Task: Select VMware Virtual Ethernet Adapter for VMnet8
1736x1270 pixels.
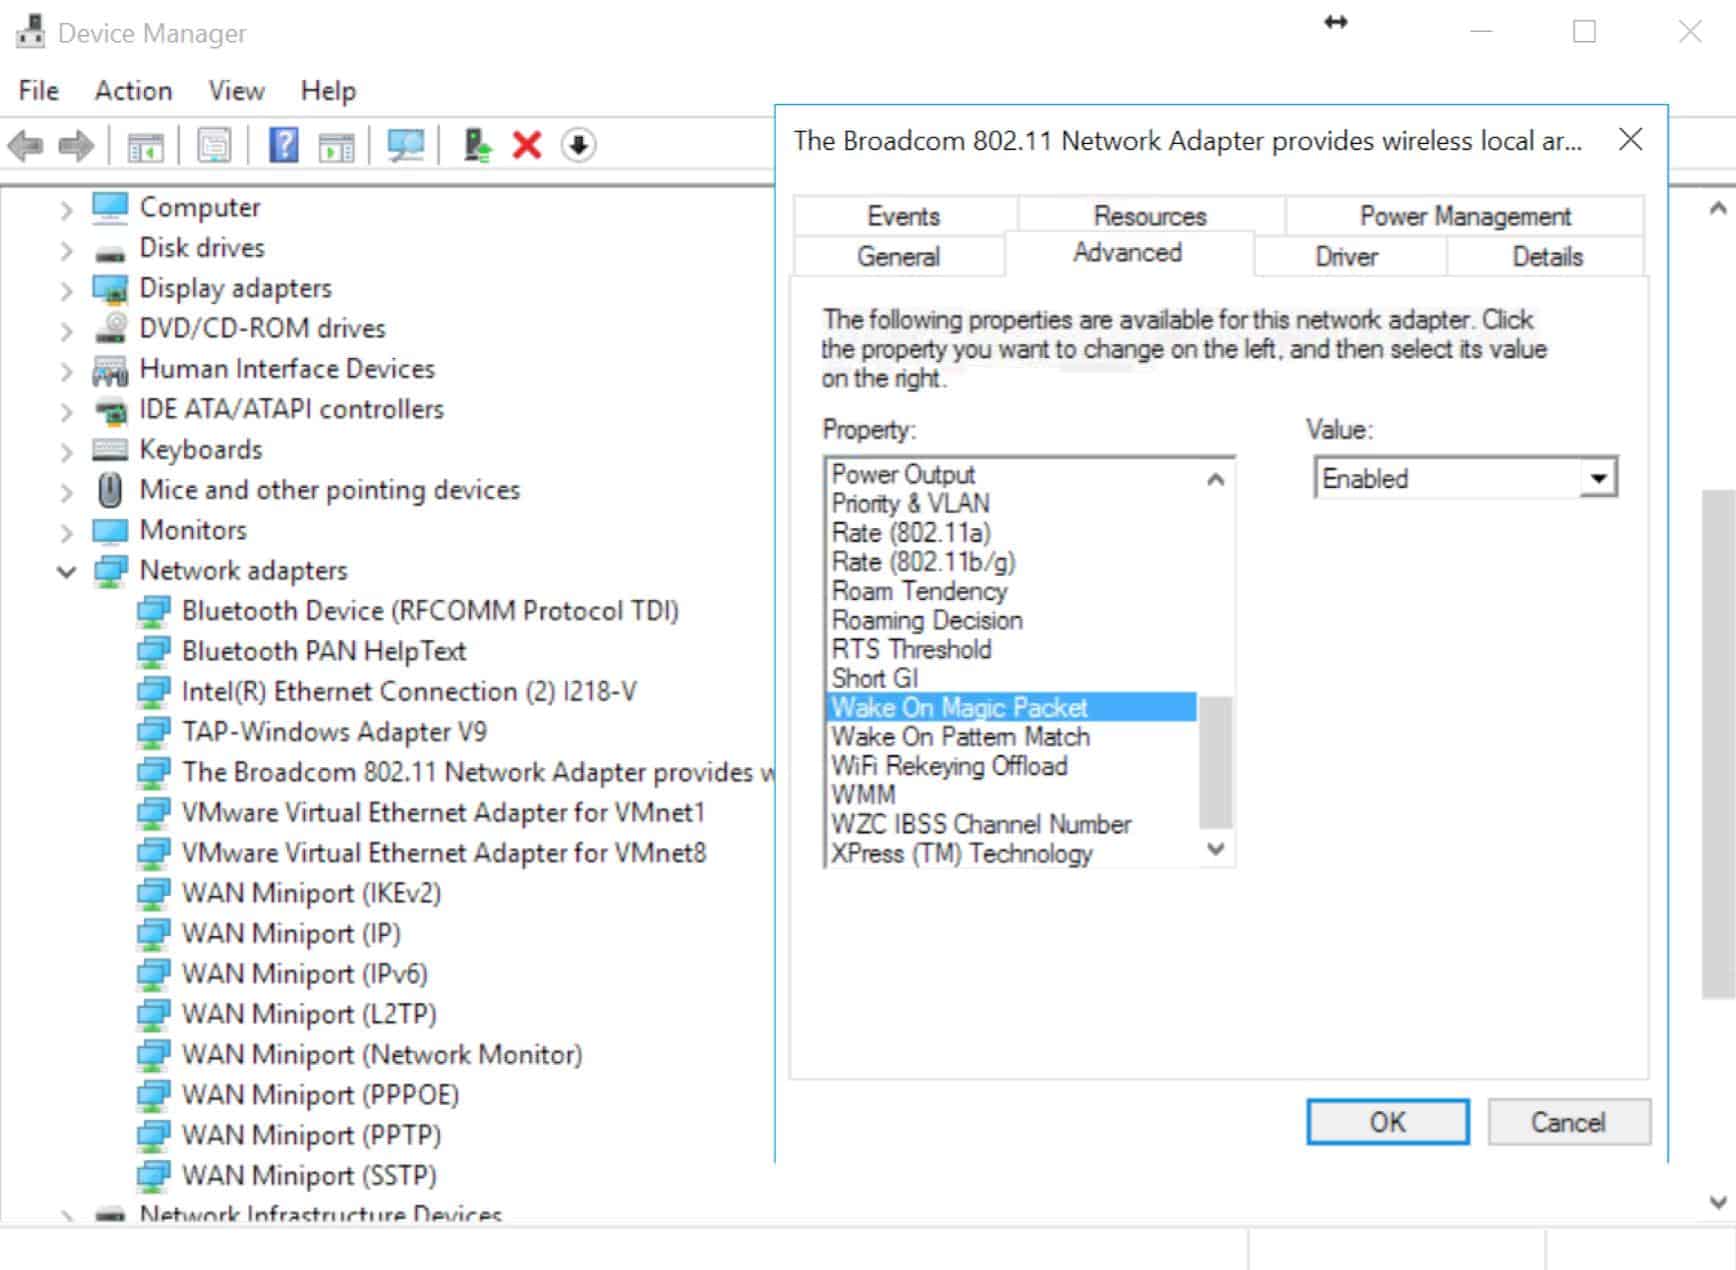Action: (444, 853)
